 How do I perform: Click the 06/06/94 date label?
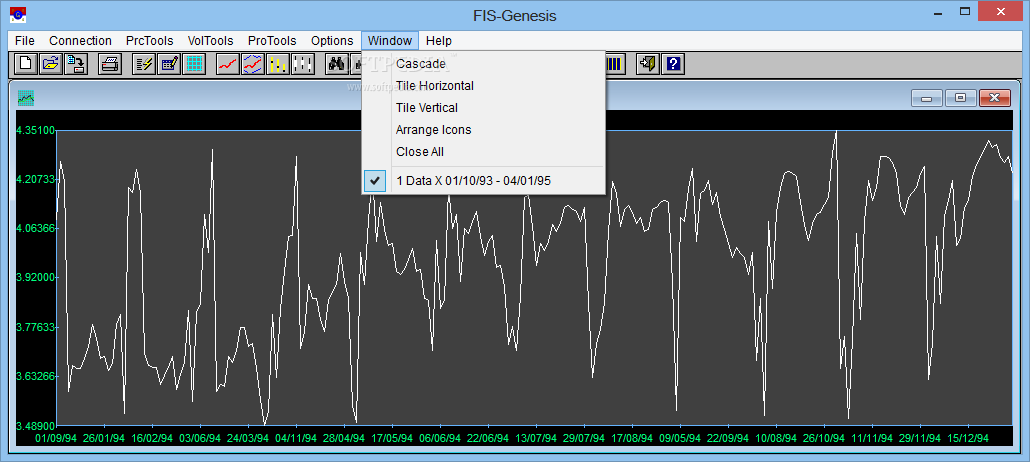coord(440,438)
